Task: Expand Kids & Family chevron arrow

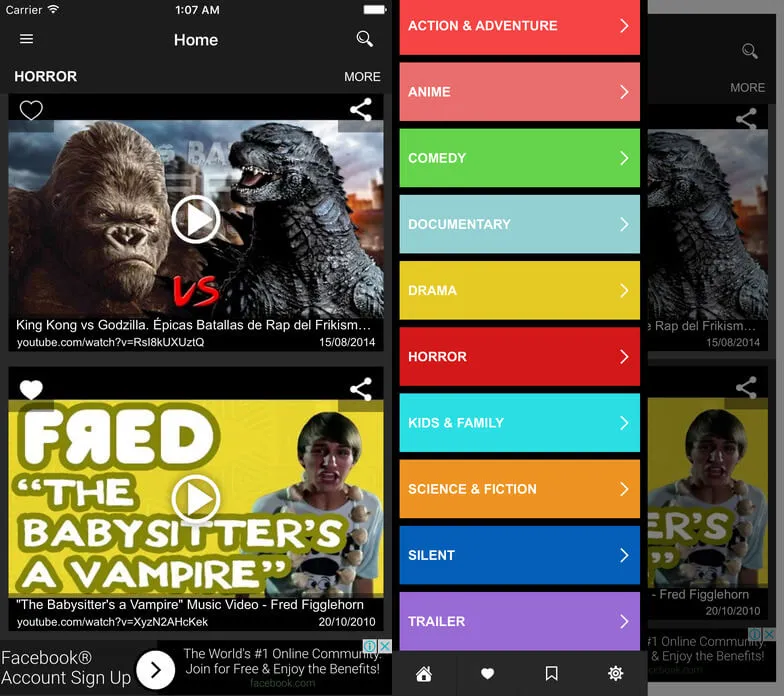Action: point(624,423)
